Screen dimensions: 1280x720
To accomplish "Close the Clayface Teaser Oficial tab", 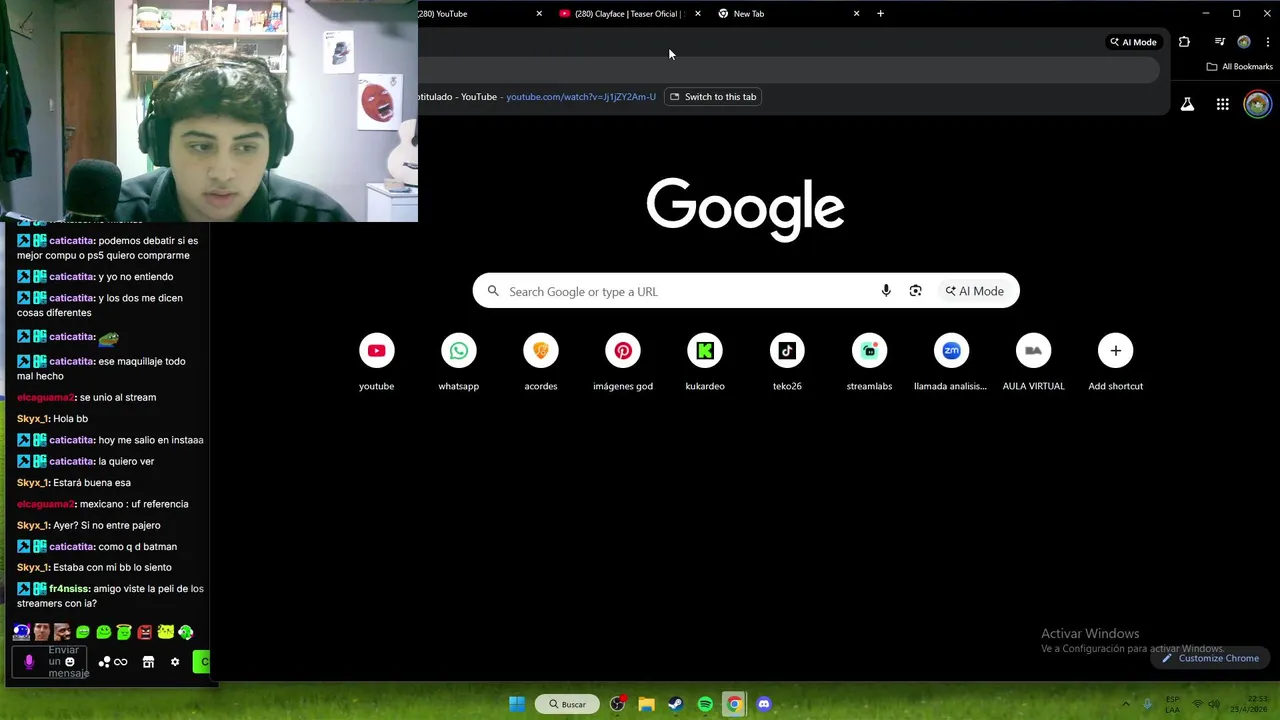I will pyautogui.click(x=697, y=14).
